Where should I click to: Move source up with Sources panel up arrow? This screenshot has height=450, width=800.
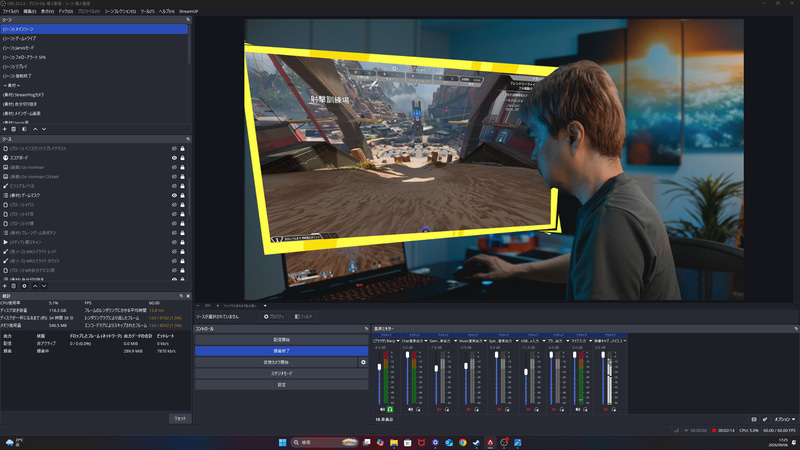(35, 286)
